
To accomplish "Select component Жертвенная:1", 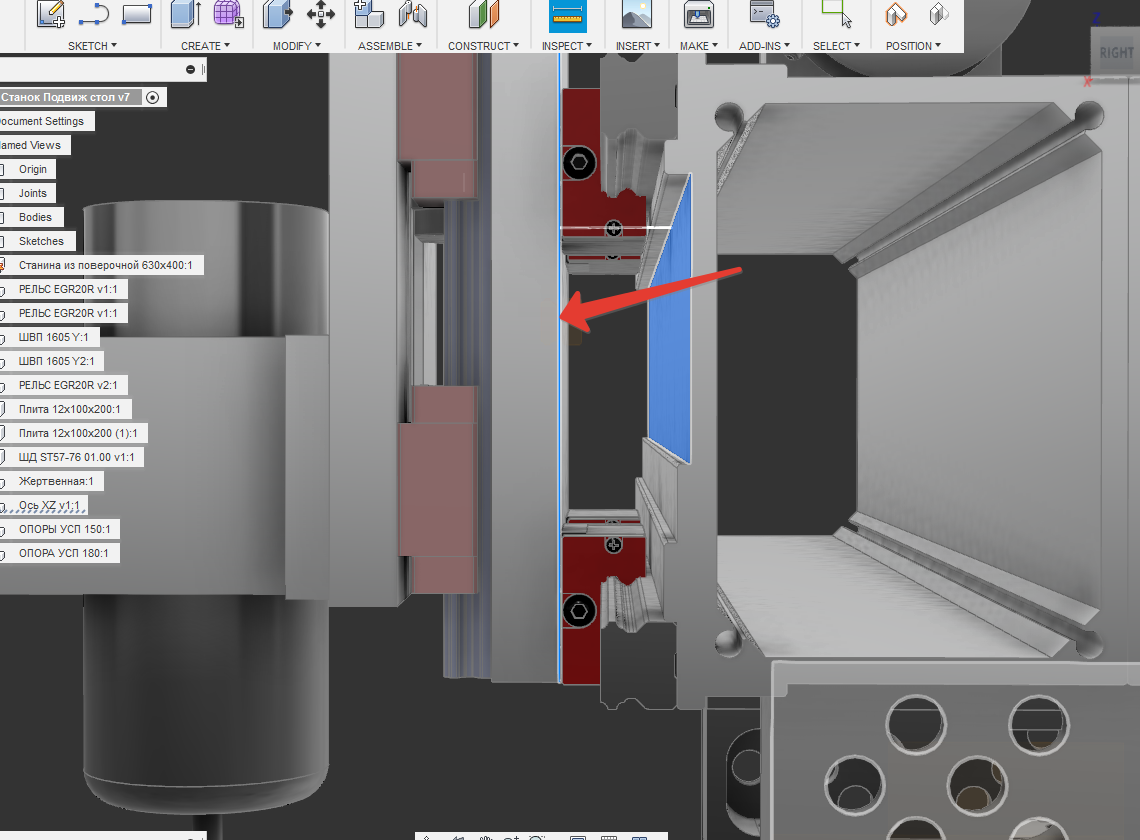I will coord(56,481).
